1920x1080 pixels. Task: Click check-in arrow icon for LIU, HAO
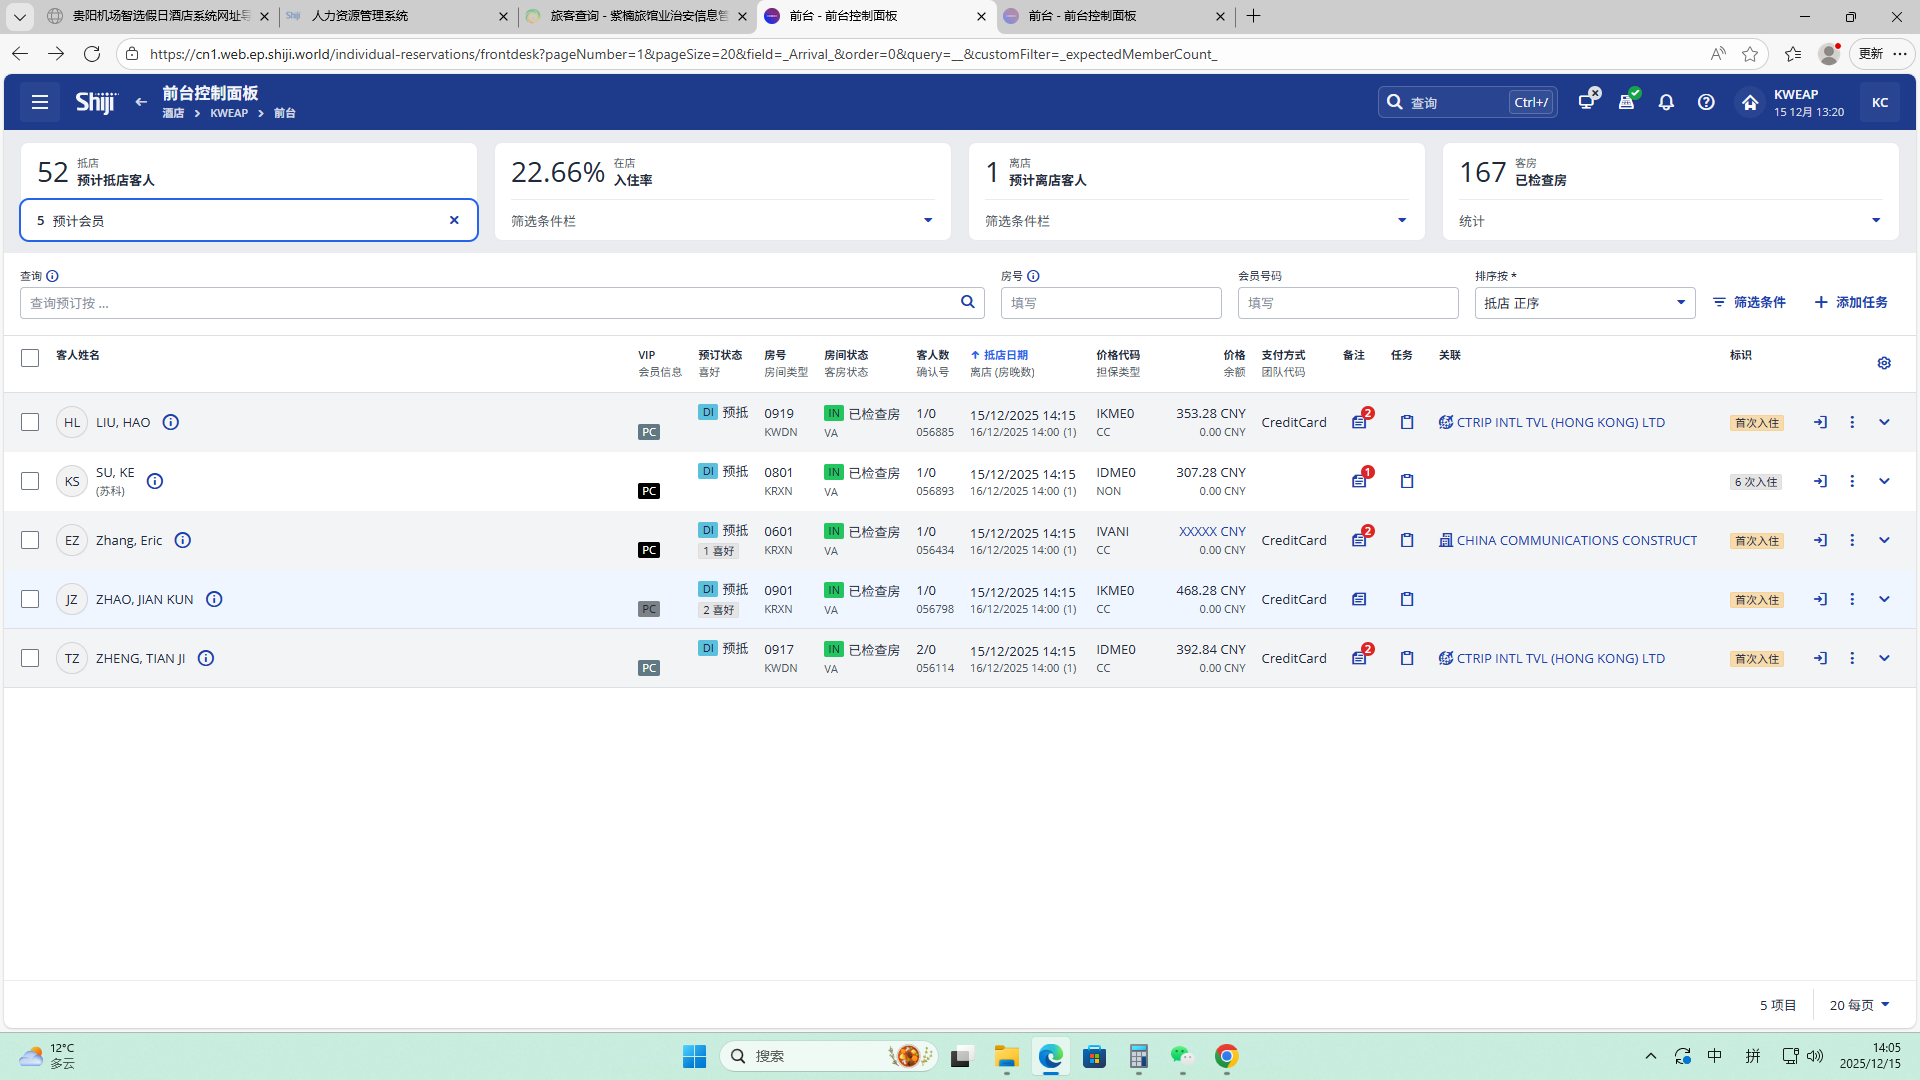pyautogui.click(x=1820, y=422)
